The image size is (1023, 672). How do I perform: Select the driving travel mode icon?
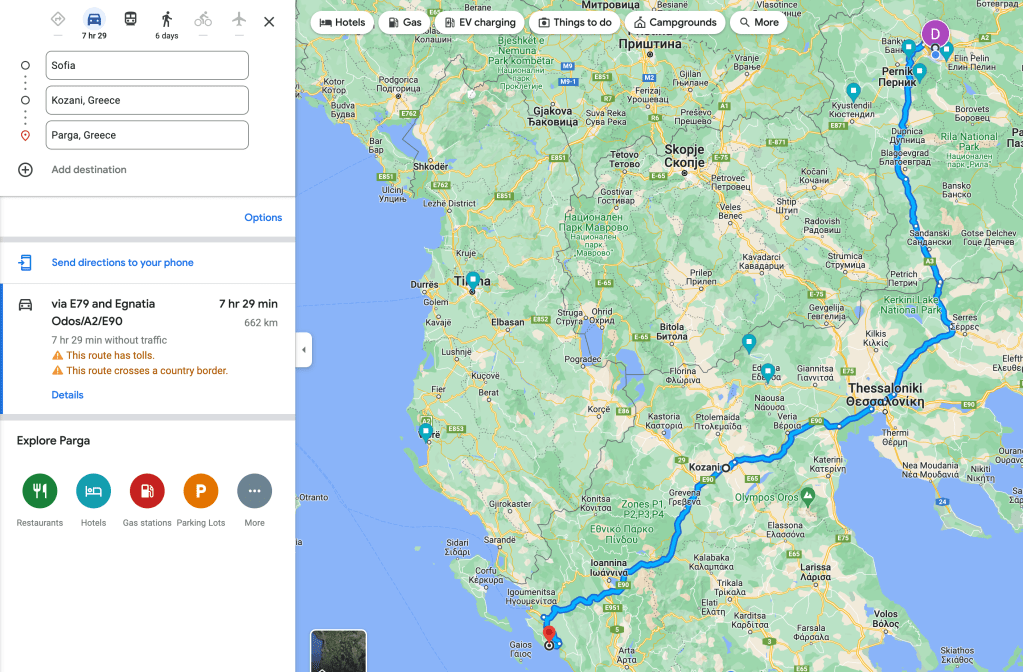94,19
